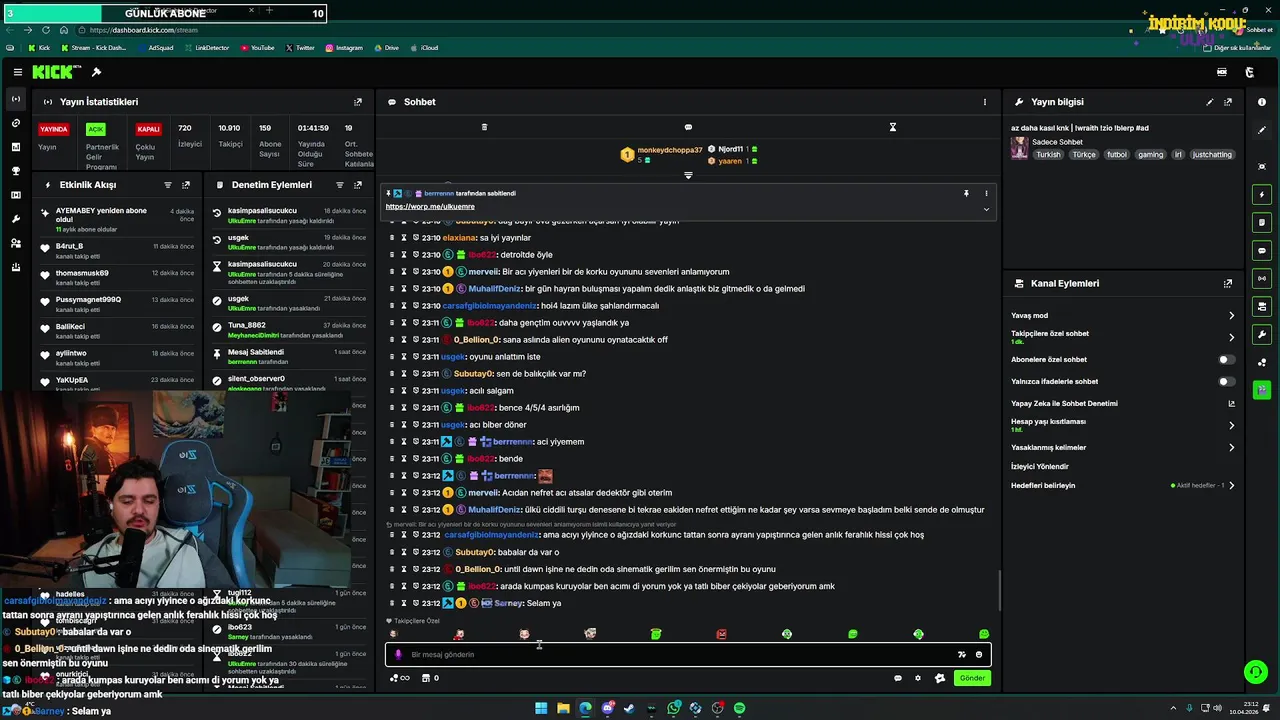This screenshot has height=720, width=1280.
Task: Enable Yalnızca ifadelerle sohbet
Action: pos(1226,381)
